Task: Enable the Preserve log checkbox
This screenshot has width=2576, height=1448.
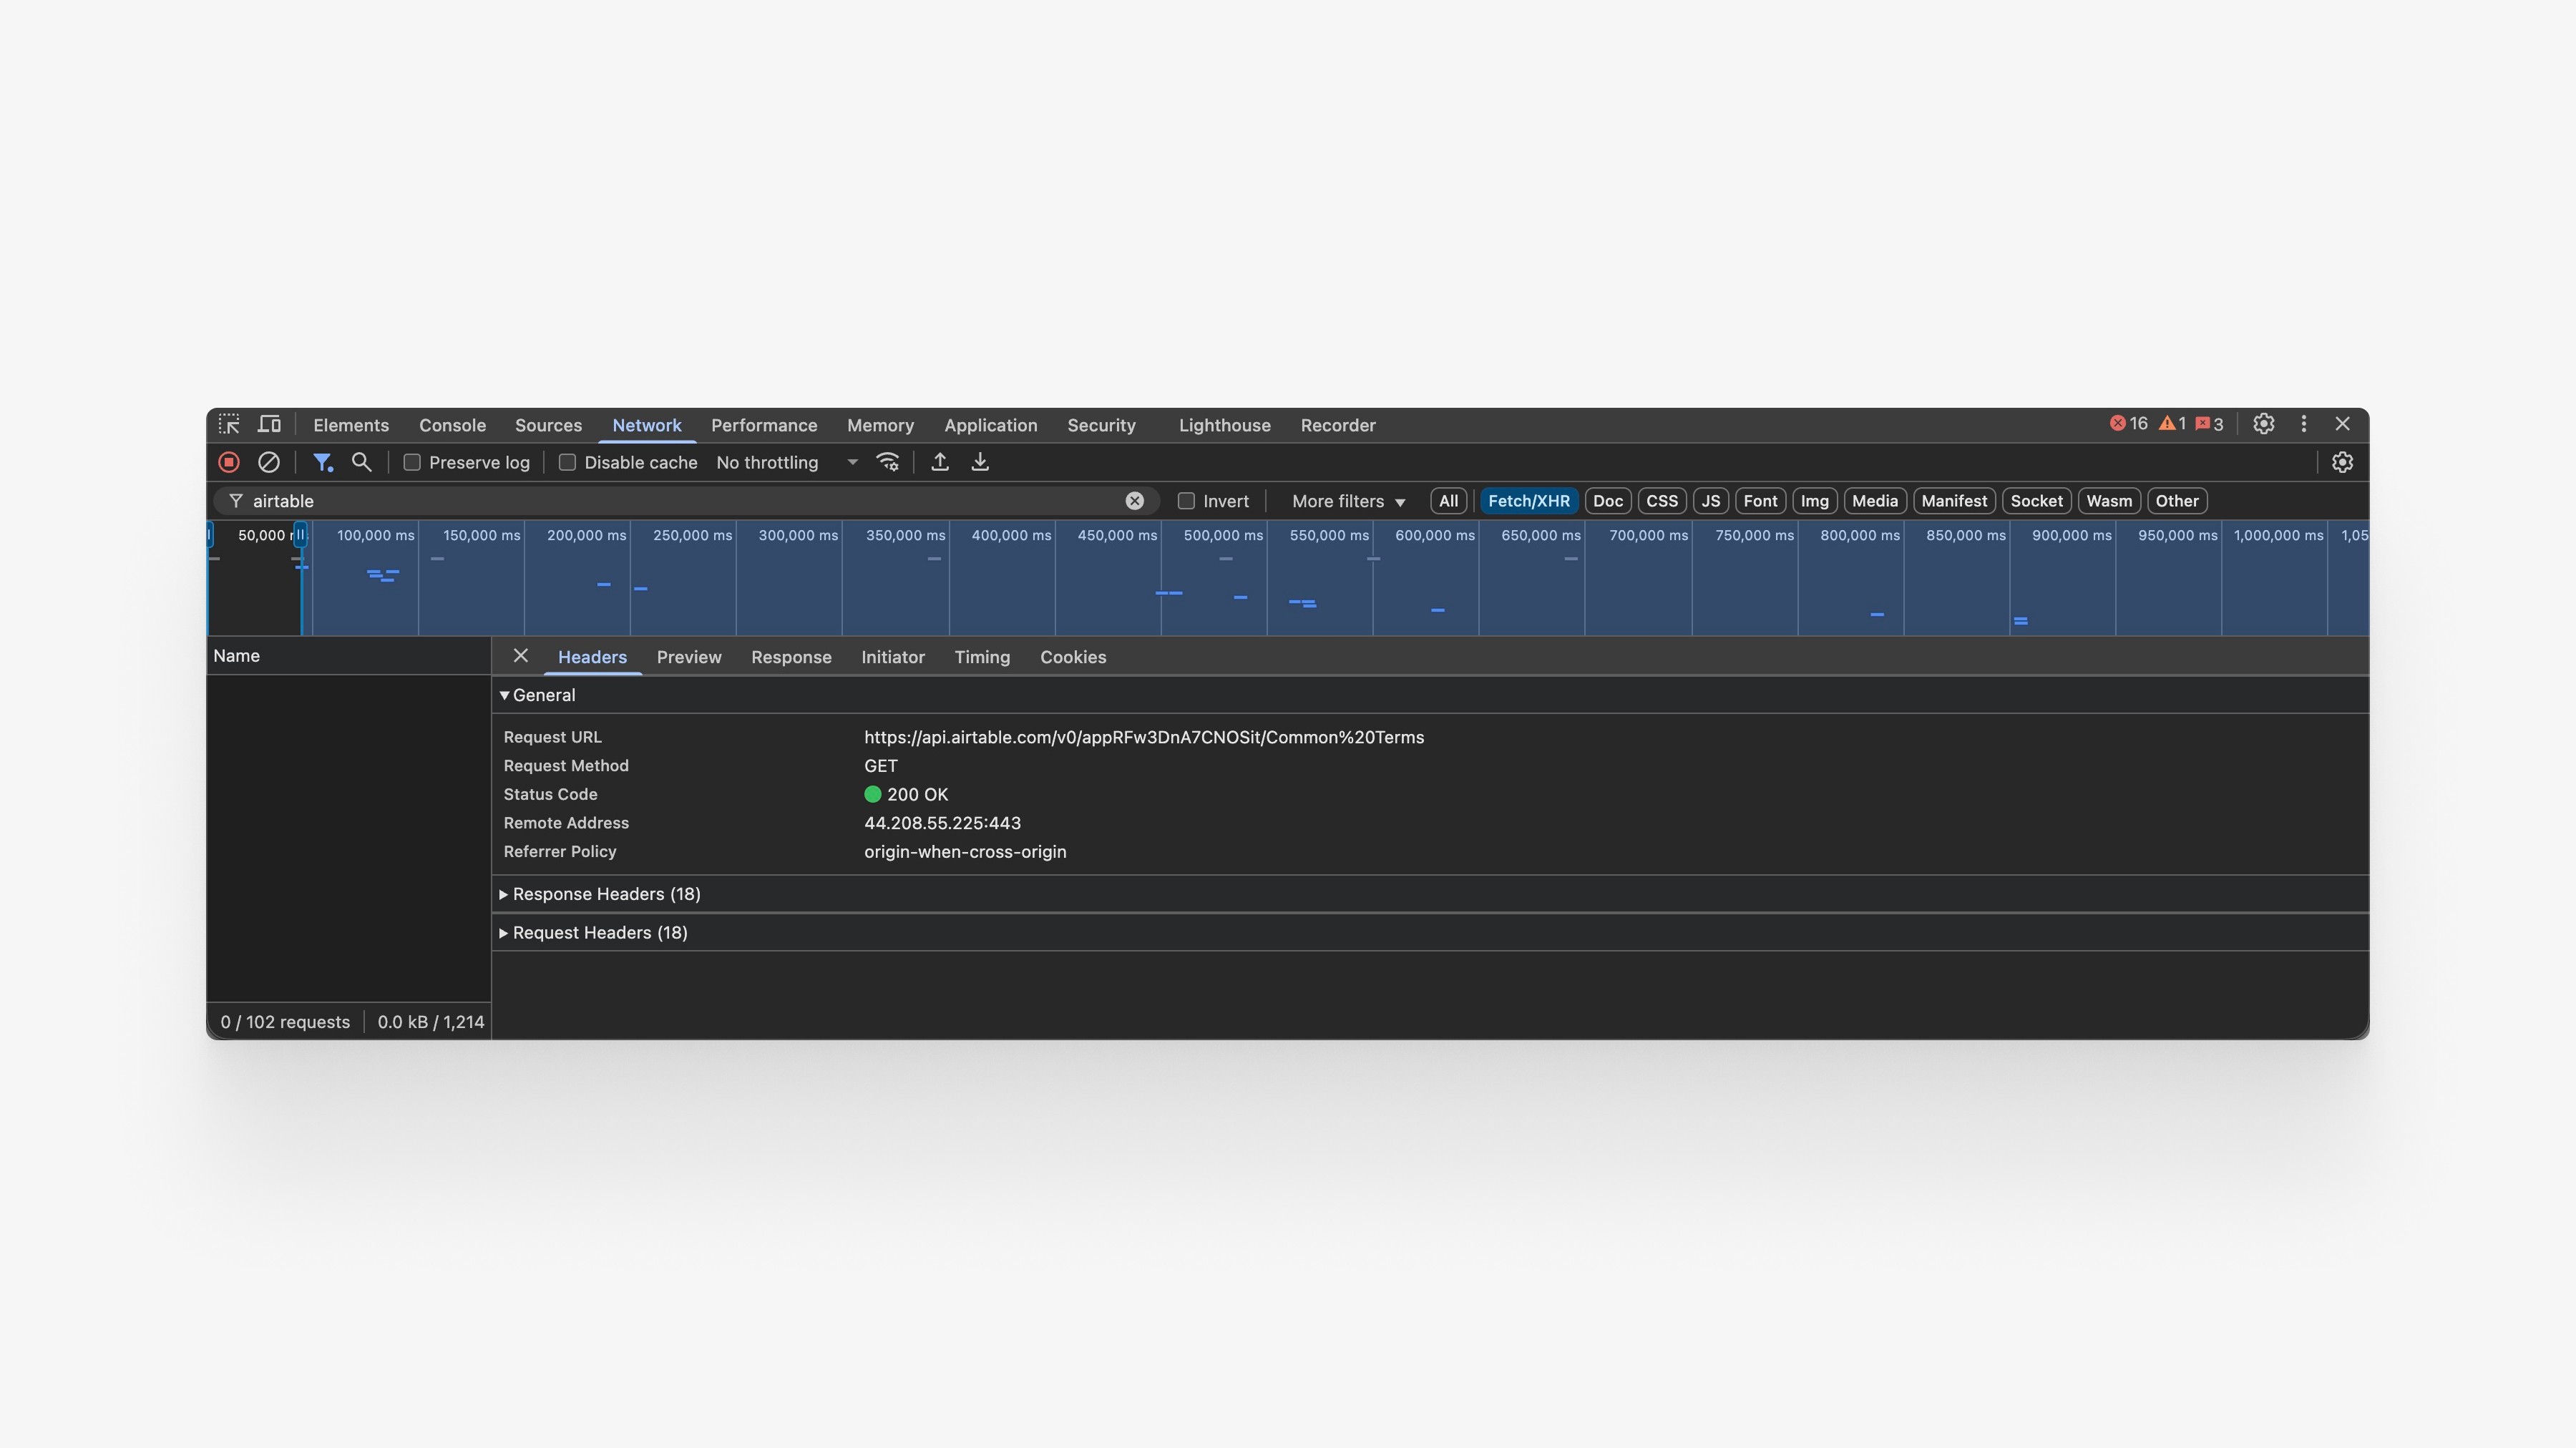Action: 412,462
